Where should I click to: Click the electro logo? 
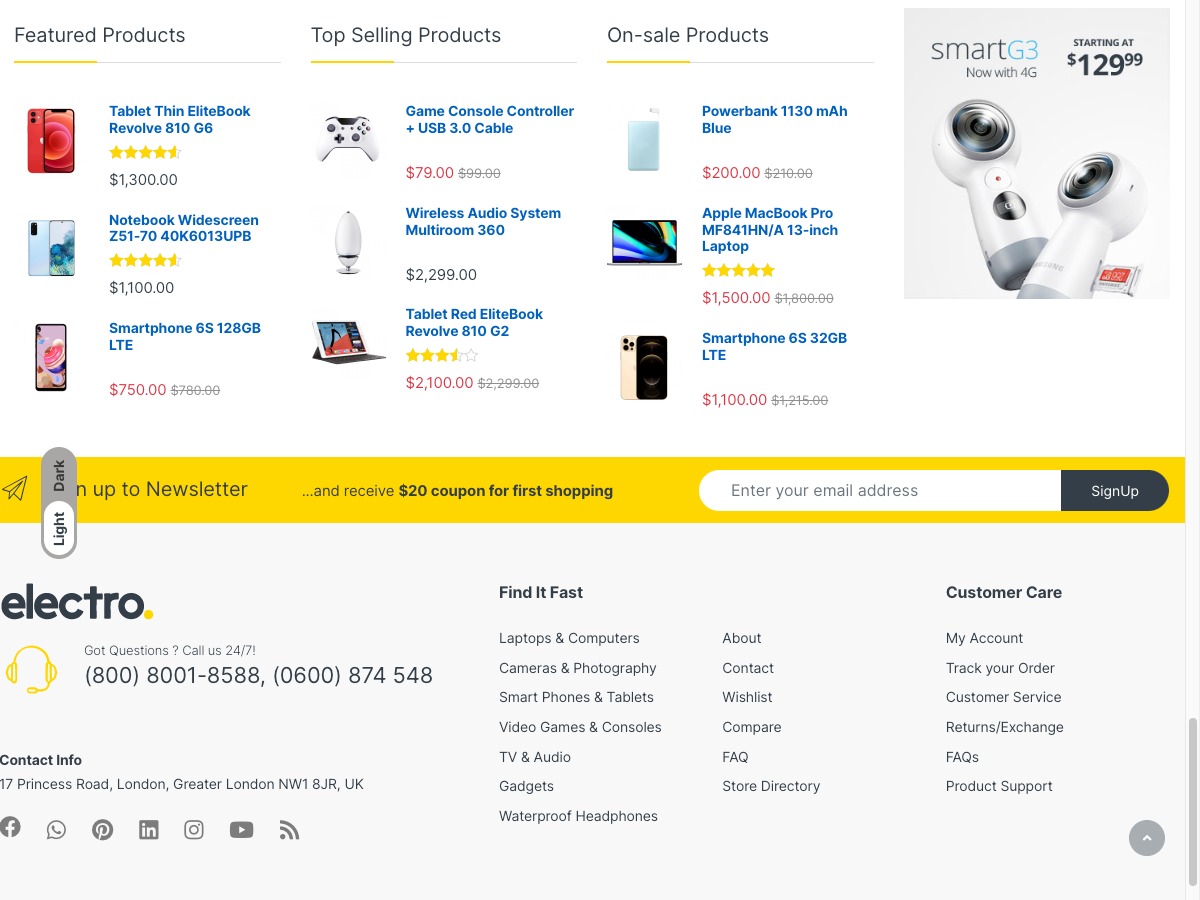[77, 603]
